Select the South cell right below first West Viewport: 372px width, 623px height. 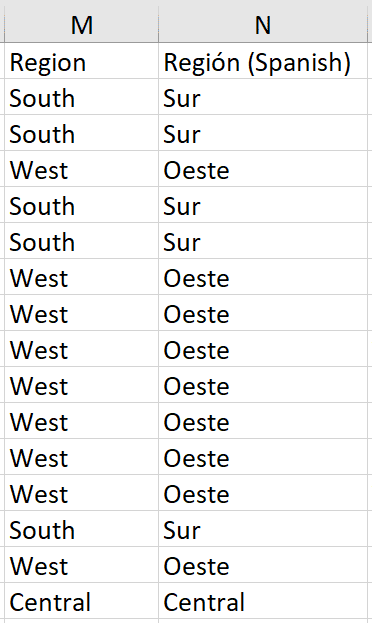81,205
